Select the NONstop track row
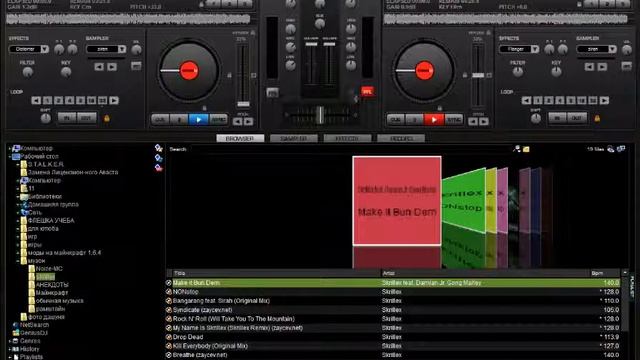This screenshot has width=640, height=360. 394,292
